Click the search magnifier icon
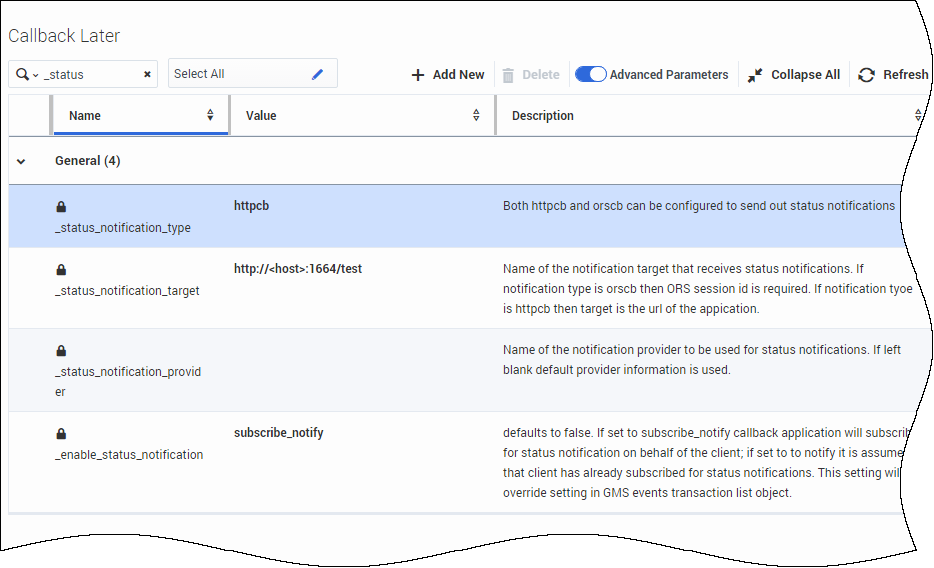Image resolution: width=934 pixels, height=568 pixels. pyautogui.click(x=22, y=74)
